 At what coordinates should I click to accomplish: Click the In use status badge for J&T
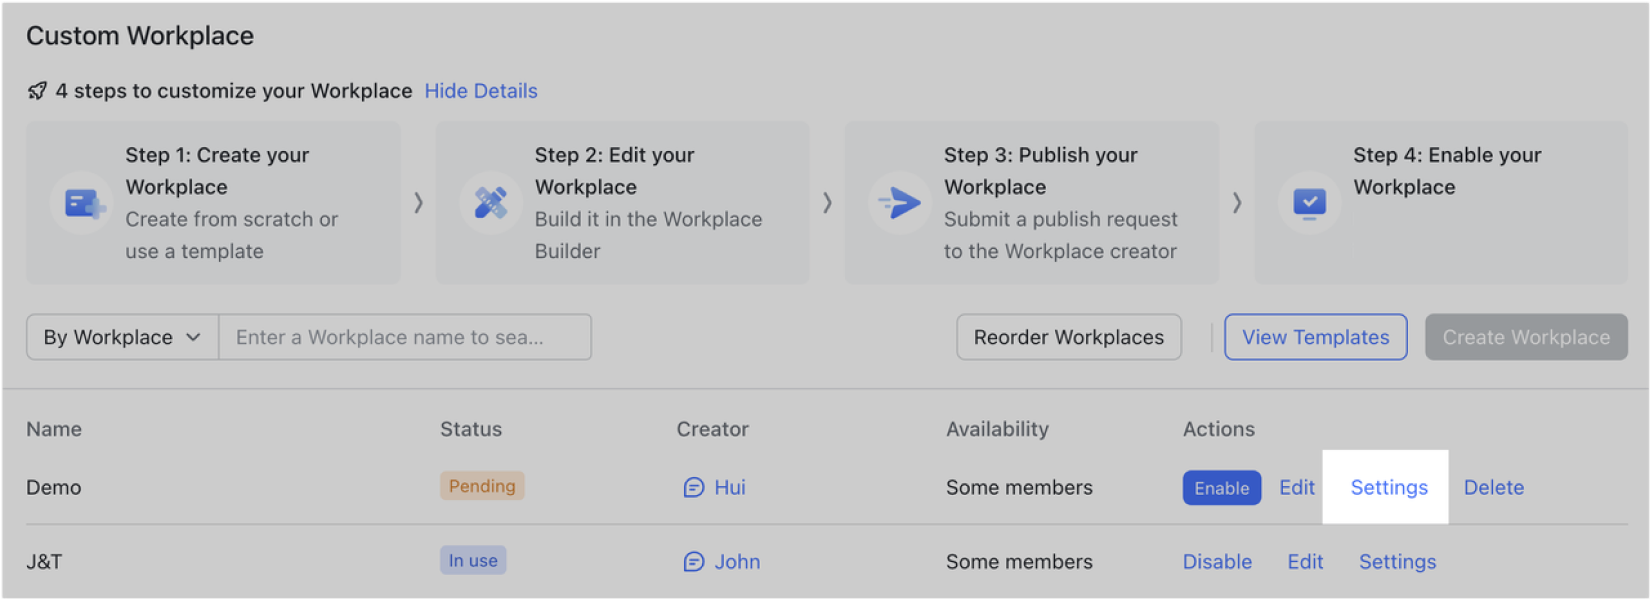[x=473, y=560]
